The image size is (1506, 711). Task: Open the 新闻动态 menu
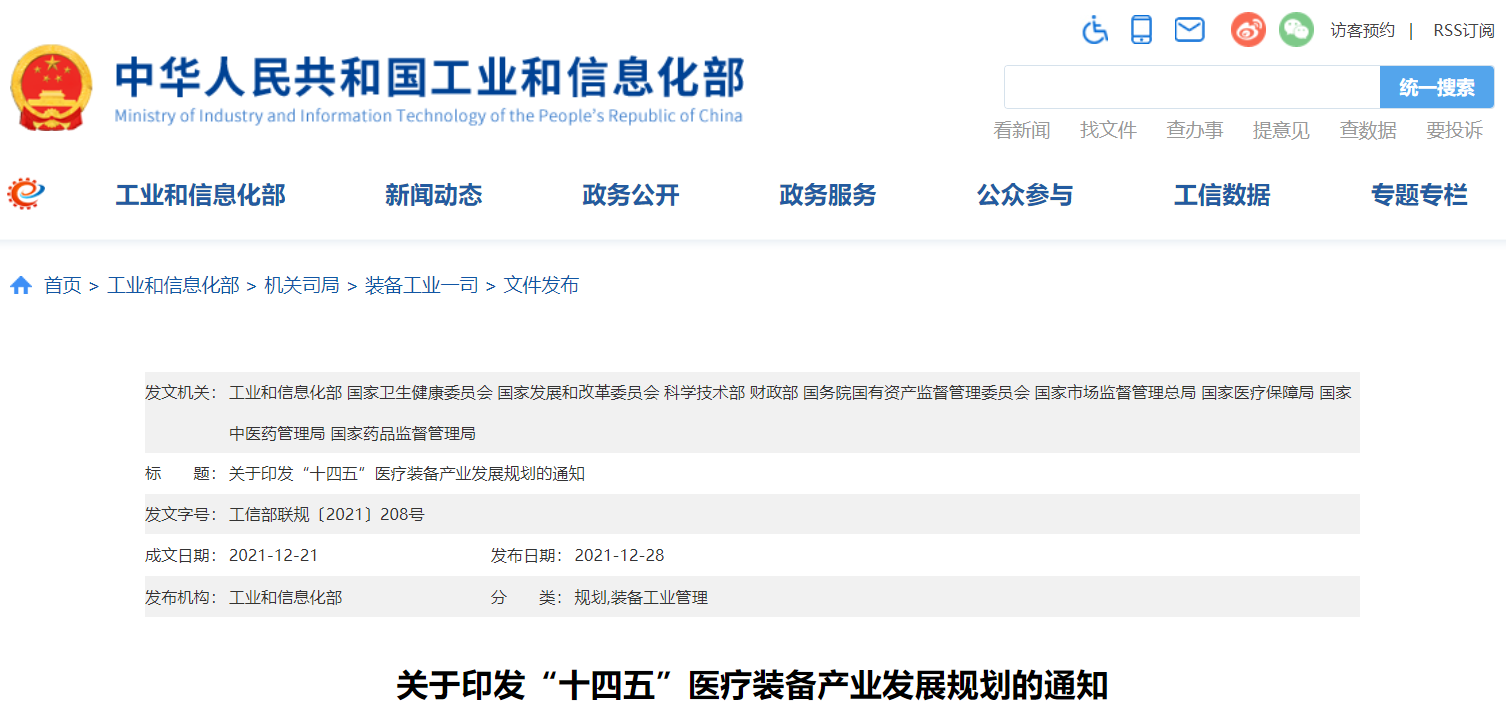[433, 195]
